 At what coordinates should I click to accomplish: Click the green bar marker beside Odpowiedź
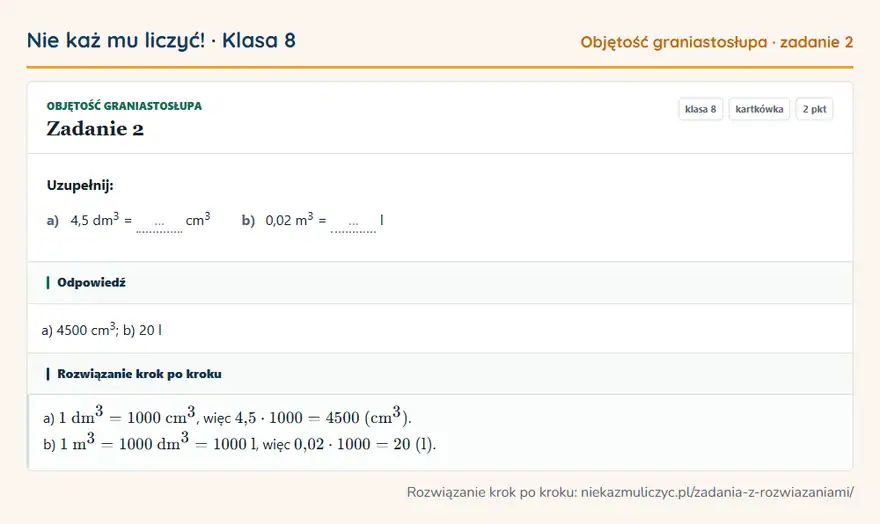coord(48,282)
